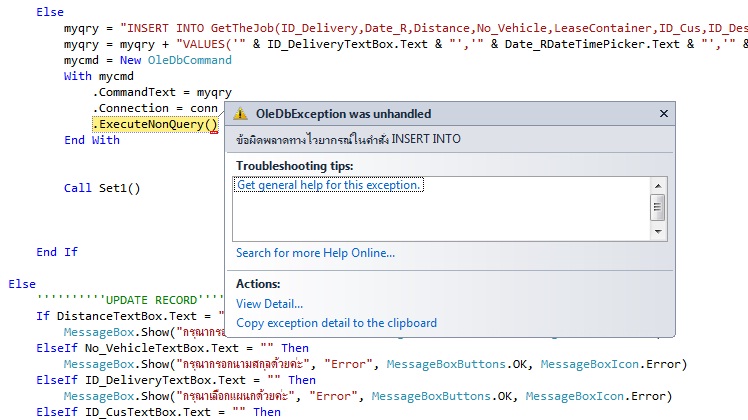Click the warning icon in the exception title
The image size is (748, 420).
(x=240, y=114)
